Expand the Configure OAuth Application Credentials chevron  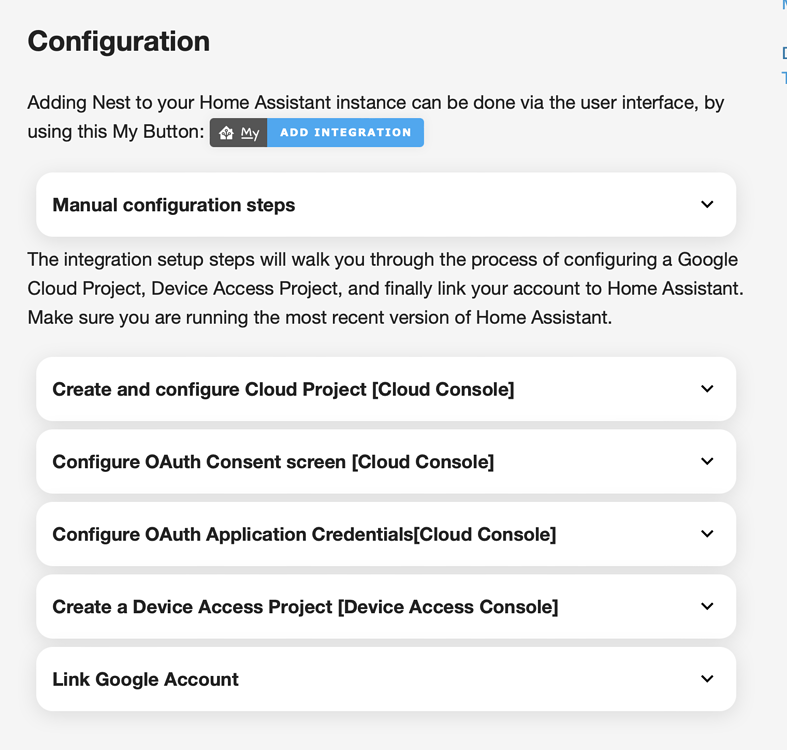707,534
